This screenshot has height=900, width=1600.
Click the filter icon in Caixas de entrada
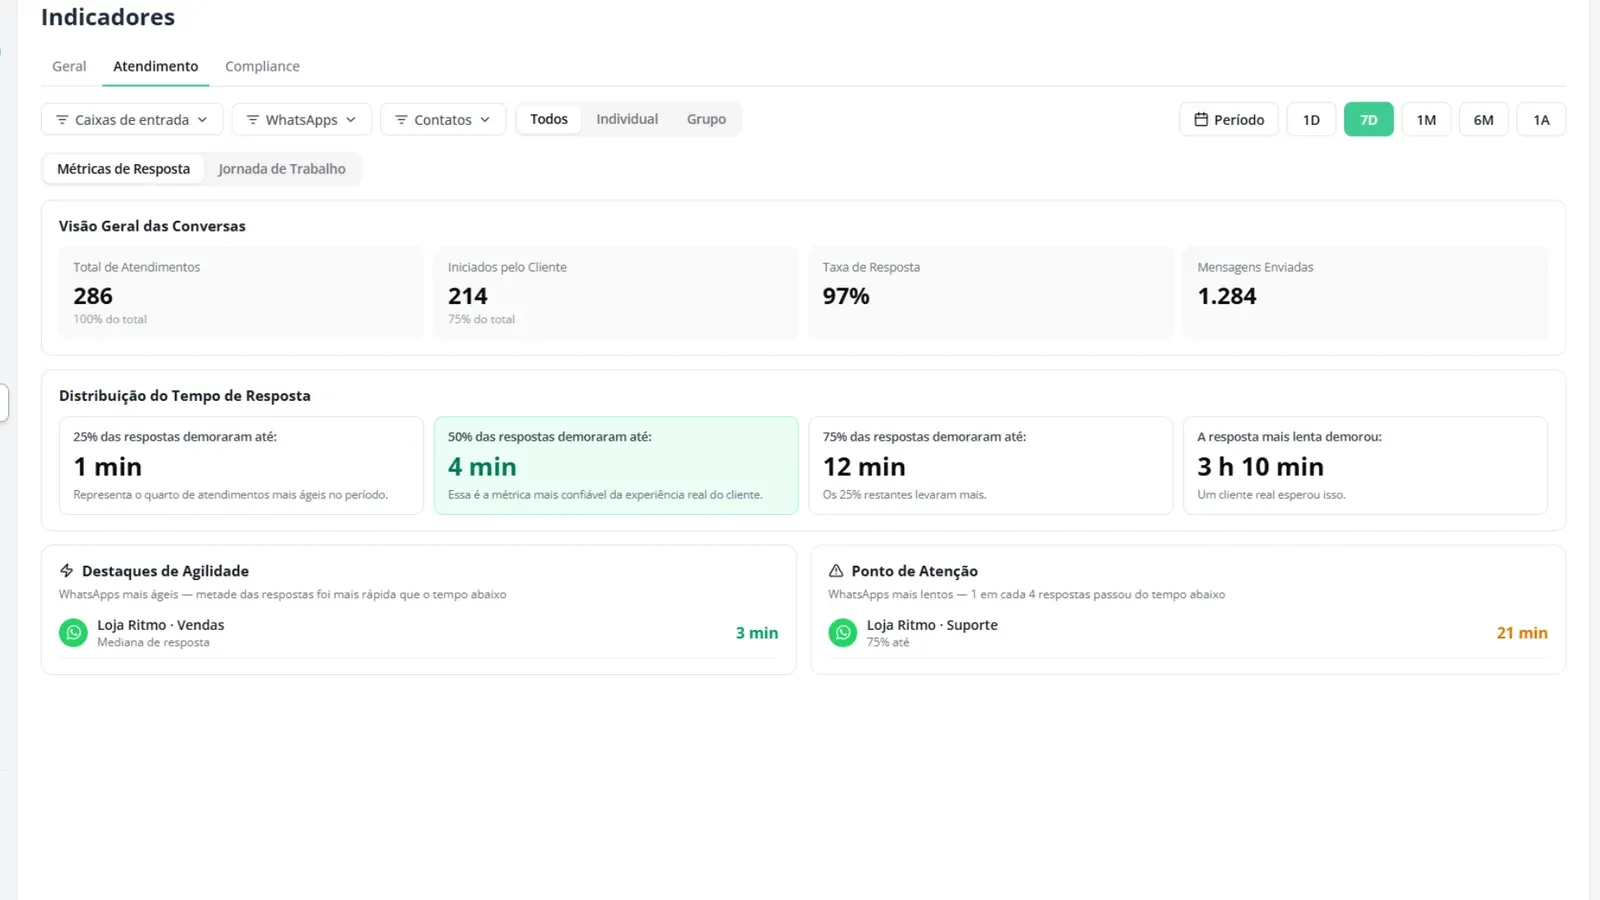pos(62,120)
